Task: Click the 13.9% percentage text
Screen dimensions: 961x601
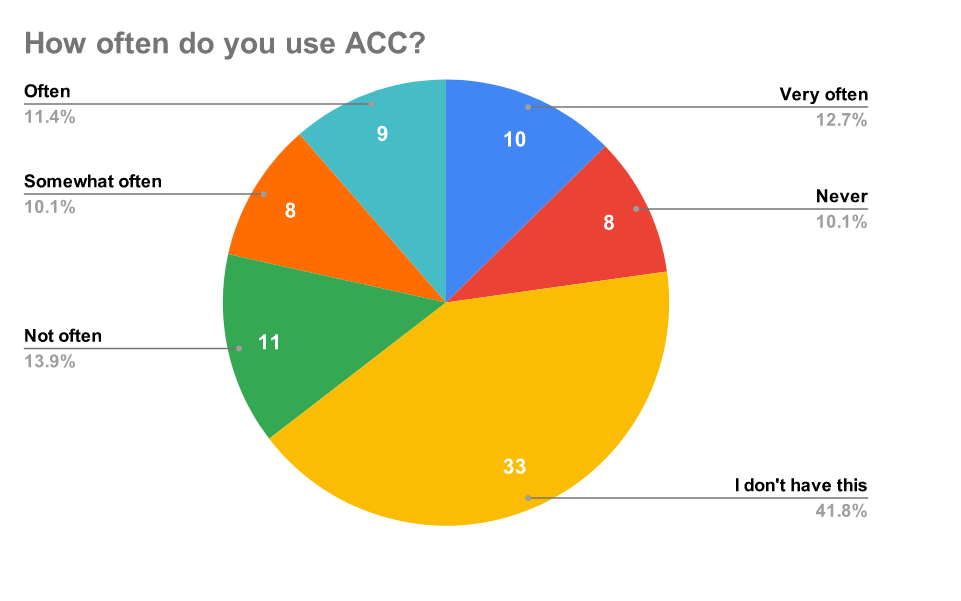Action: (49, 361)
